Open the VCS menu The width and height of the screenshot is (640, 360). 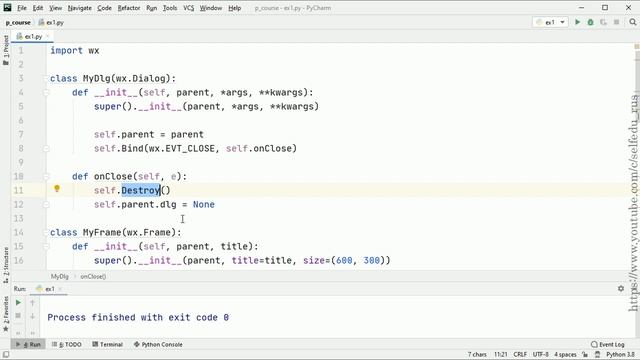click(x=189, y=8)
